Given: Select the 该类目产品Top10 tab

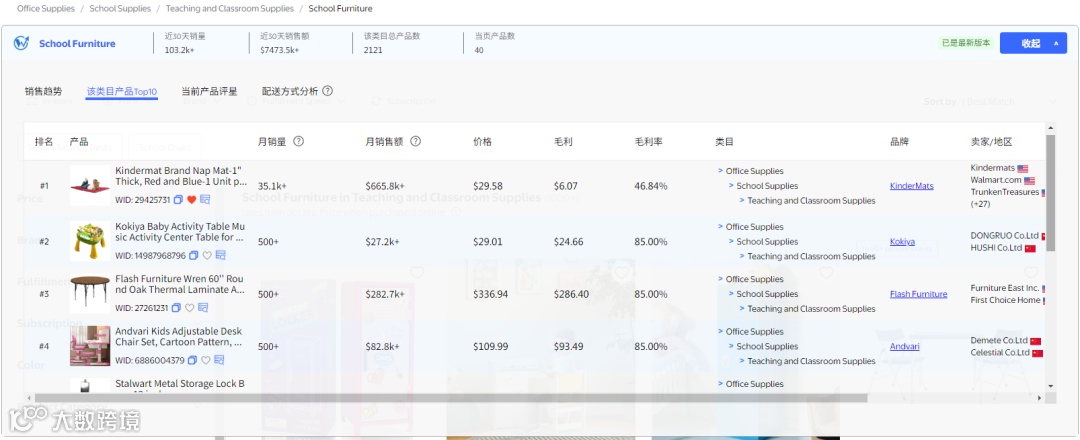Looking at the screenshot, I should pos(122,92).
